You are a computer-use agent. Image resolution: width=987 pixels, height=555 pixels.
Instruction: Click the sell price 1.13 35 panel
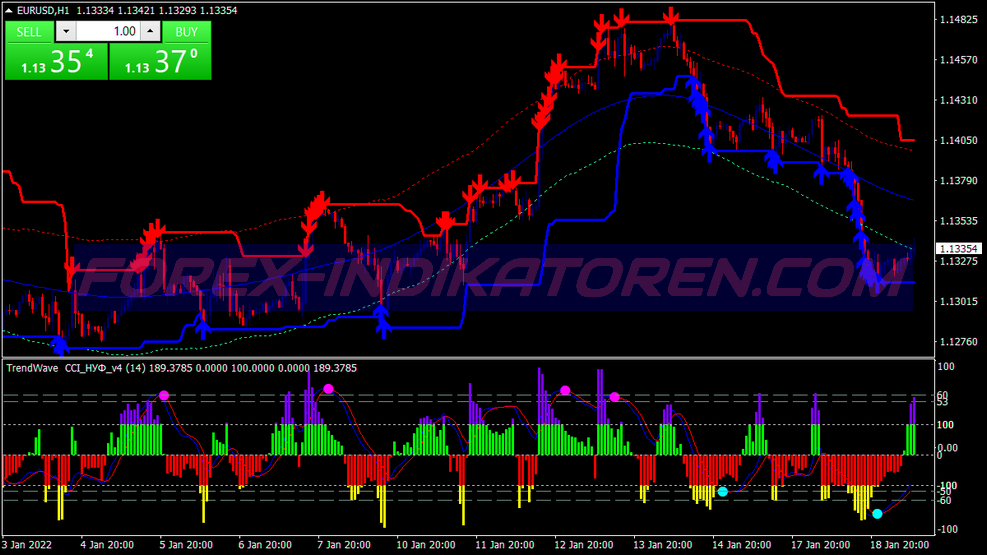[x=57, y=62]
